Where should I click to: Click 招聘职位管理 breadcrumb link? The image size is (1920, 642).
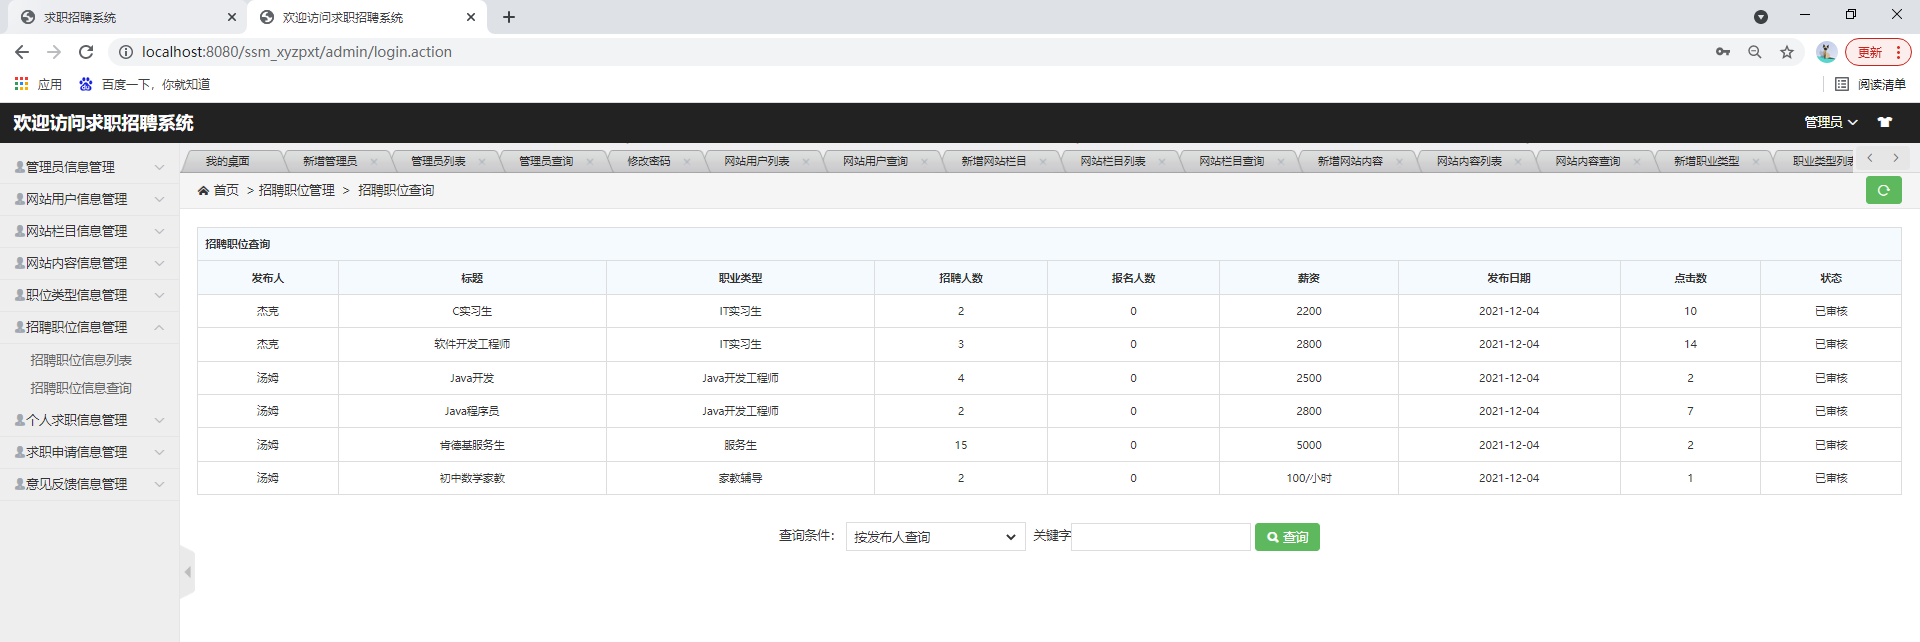pyautogui.click(x=297, y=190)
